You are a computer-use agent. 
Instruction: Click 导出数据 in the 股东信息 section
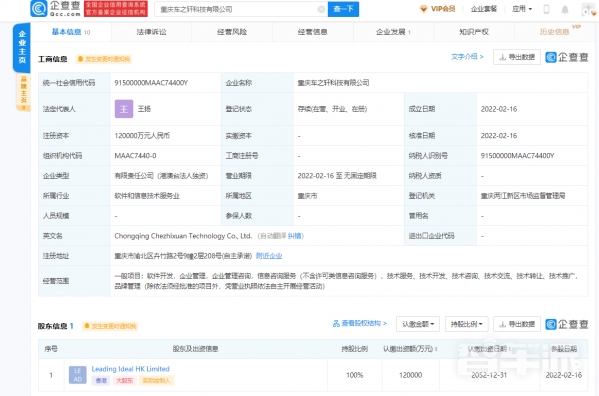[517, 324]
